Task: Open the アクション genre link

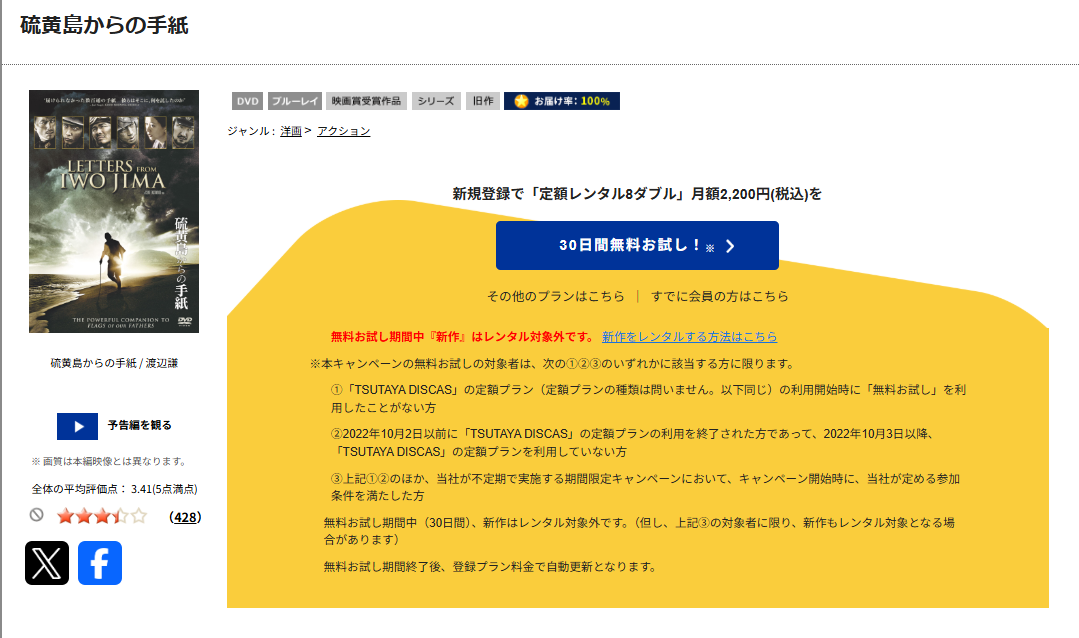Action: [x=343, y=131]
